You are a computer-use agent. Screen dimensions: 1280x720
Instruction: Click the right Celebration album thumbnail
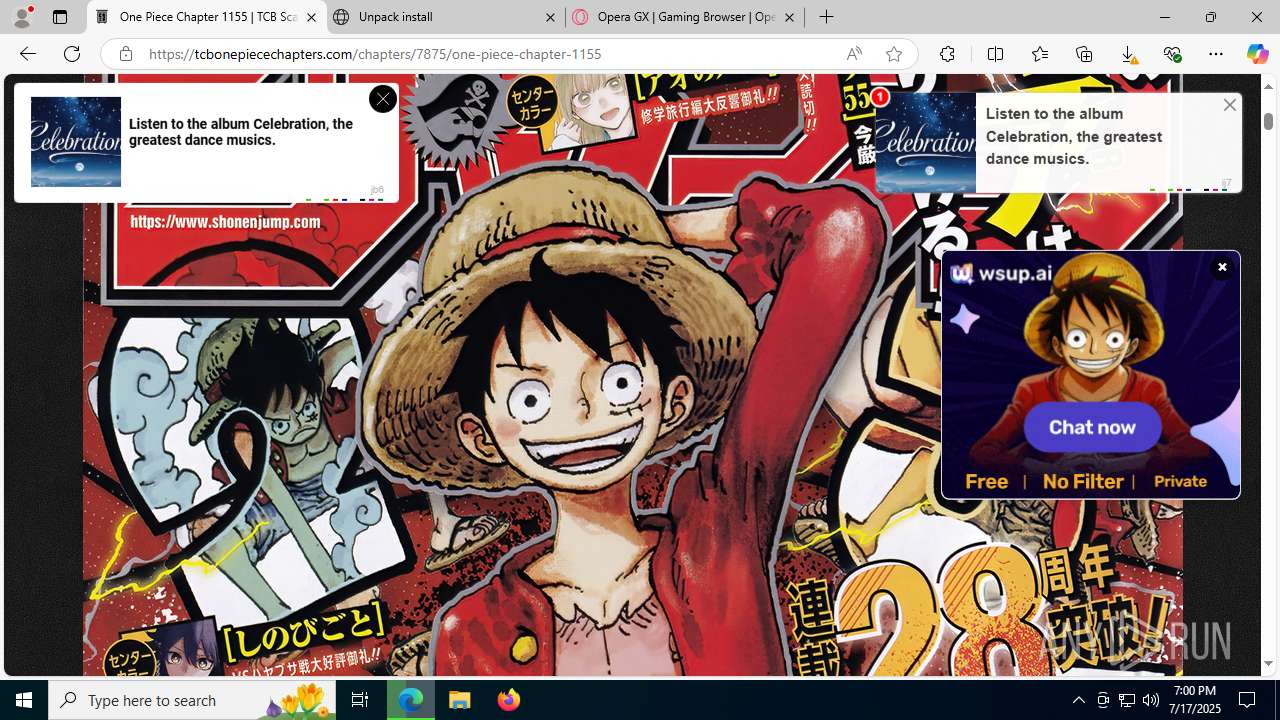coord(925,142)
